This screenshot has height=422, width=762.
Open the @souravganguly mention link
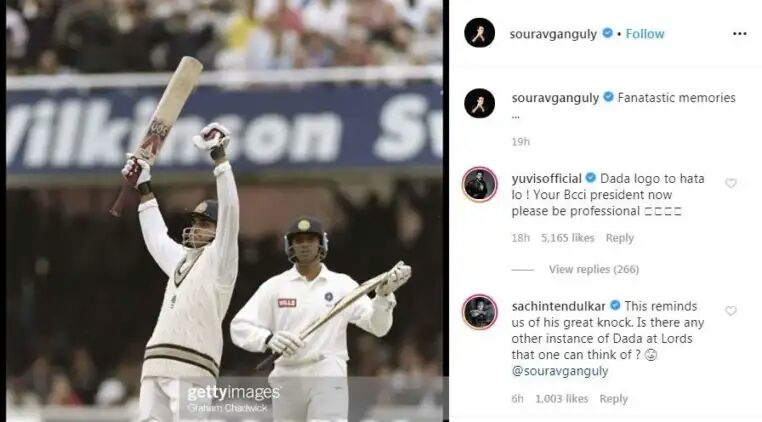pyautogui.click(x=560, y=371)
